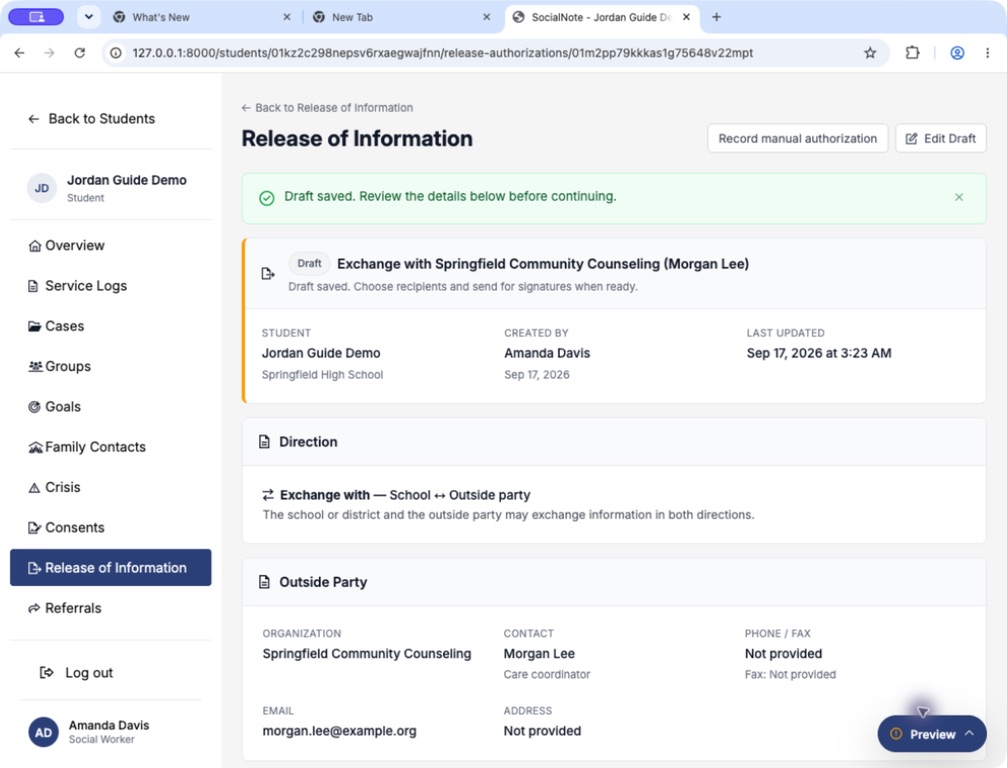Click the Draft status badge
Image resolution: width=1007 pixels, height=768 pixels.
point(309,263)
